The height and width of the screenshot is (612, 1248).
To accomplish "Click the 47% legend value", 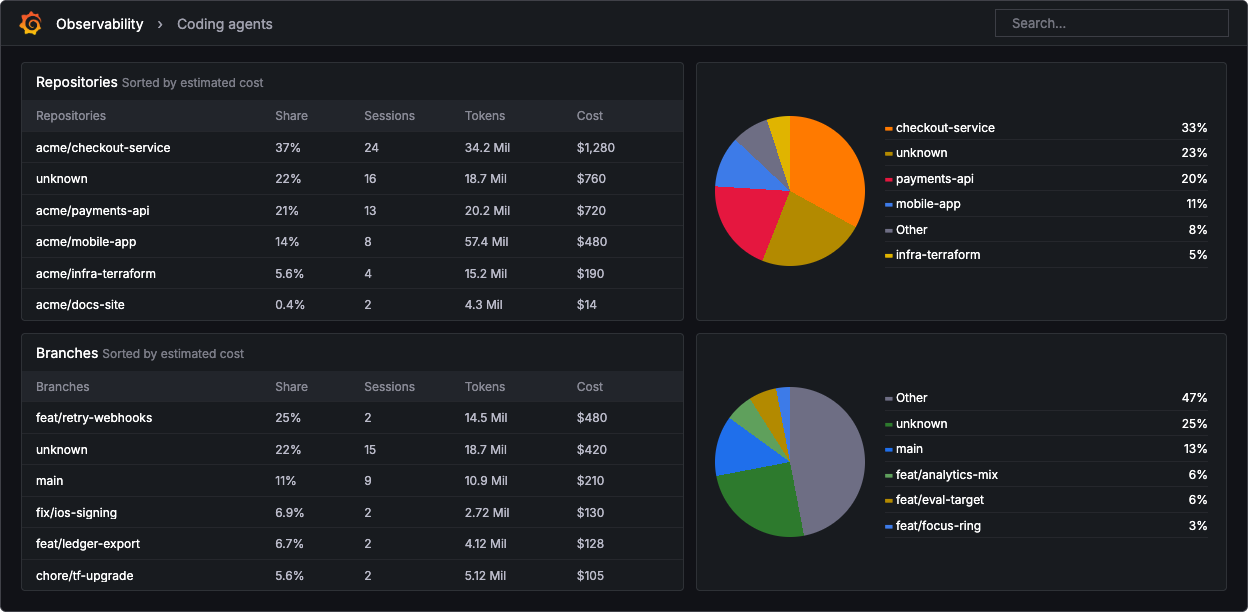I will 1194,398.
